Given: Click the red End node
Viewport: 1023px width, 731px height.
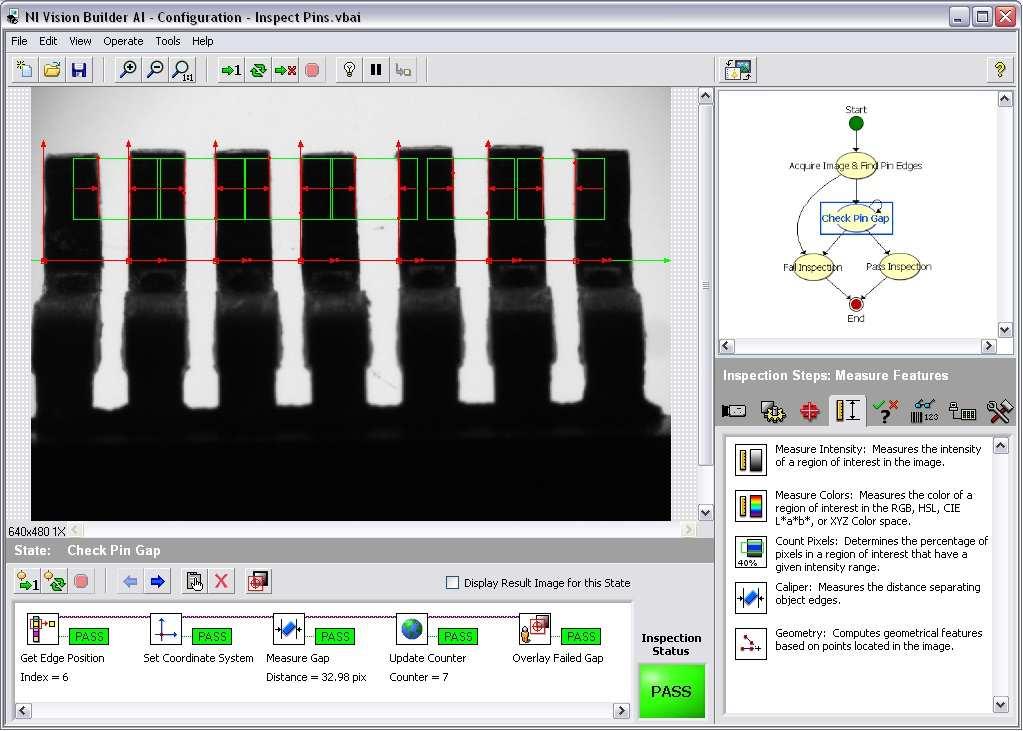Looking at the screenshot, I should point(855,304).
